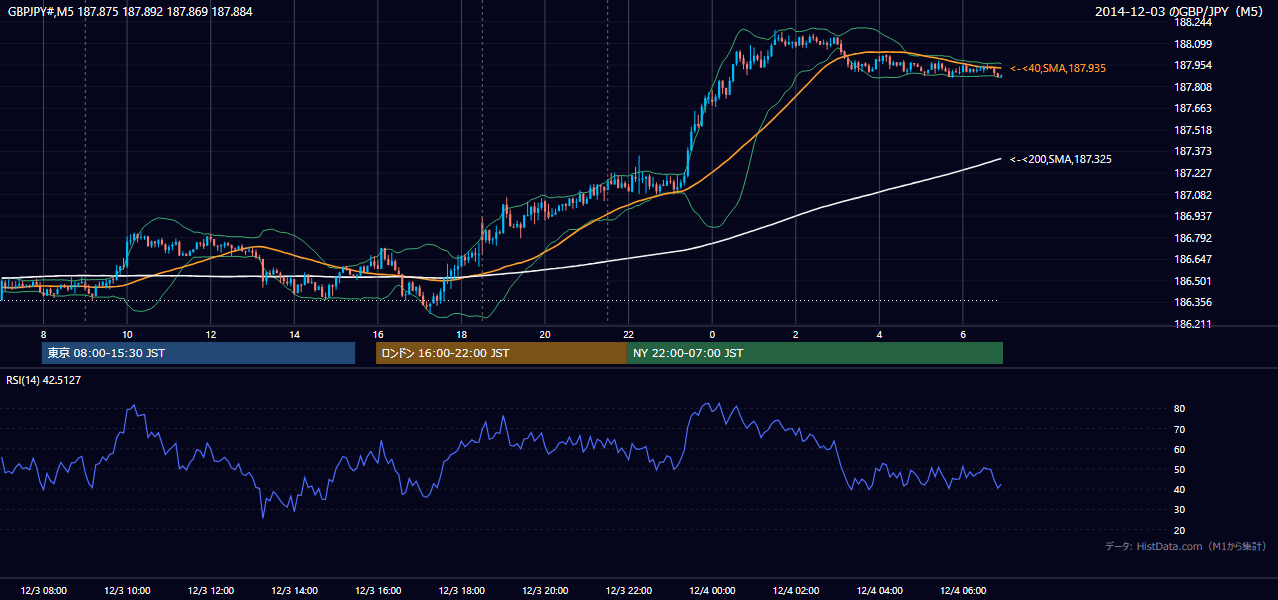
Task: Click price level 188.099 on price axis
Action: 1194,44
